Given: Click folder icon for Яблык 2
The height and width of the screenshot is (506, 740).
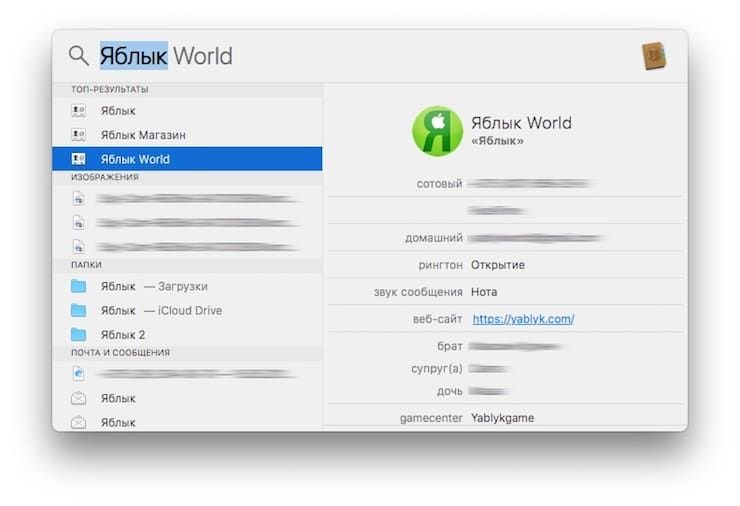Looking at the screenshot, I should 78,334.
